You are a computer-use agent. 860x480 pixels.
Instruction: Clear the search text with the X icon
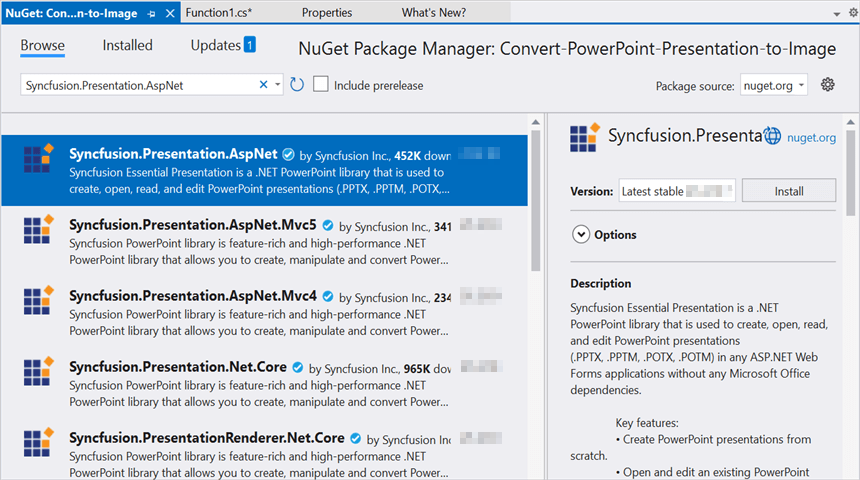point(264,85)
